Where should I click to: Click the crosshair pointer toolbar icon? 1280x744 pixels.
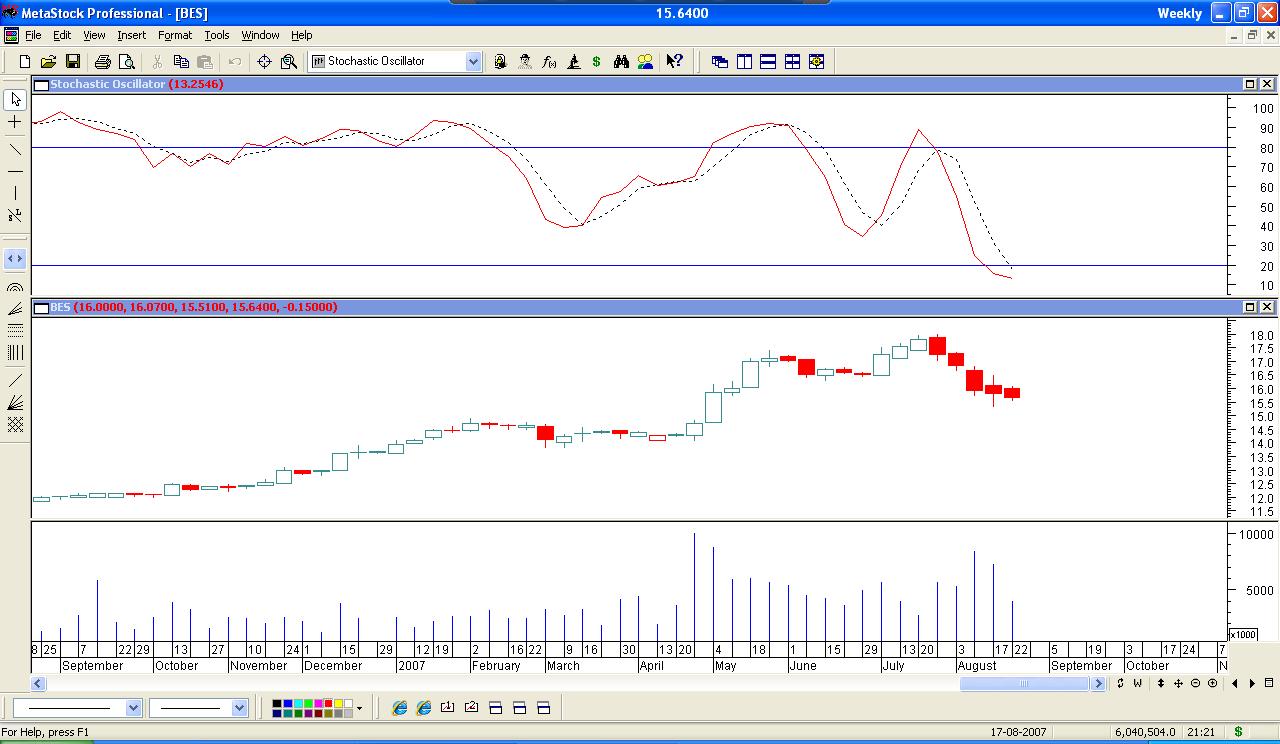[264, 61]
